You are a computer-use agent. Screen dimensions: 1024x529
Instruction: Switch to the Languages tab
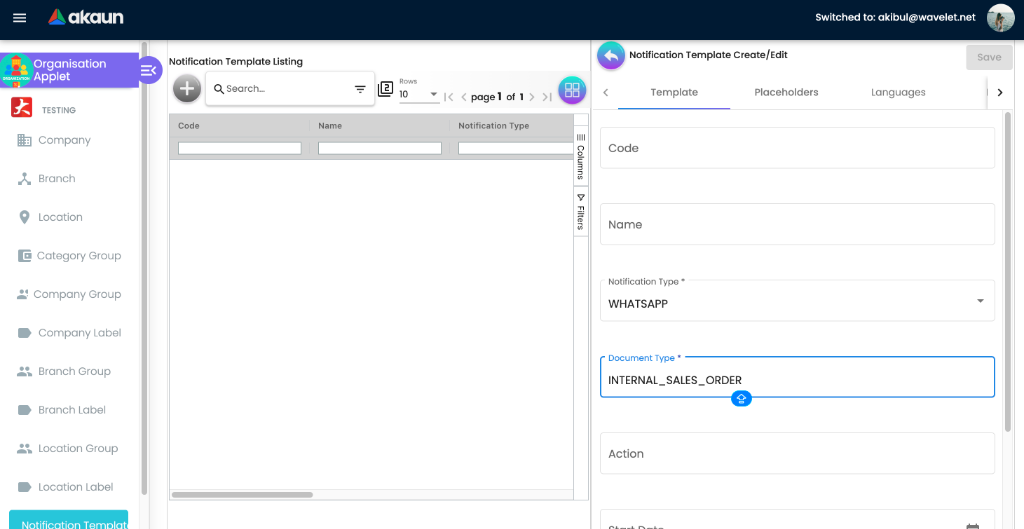coord(898,92)
